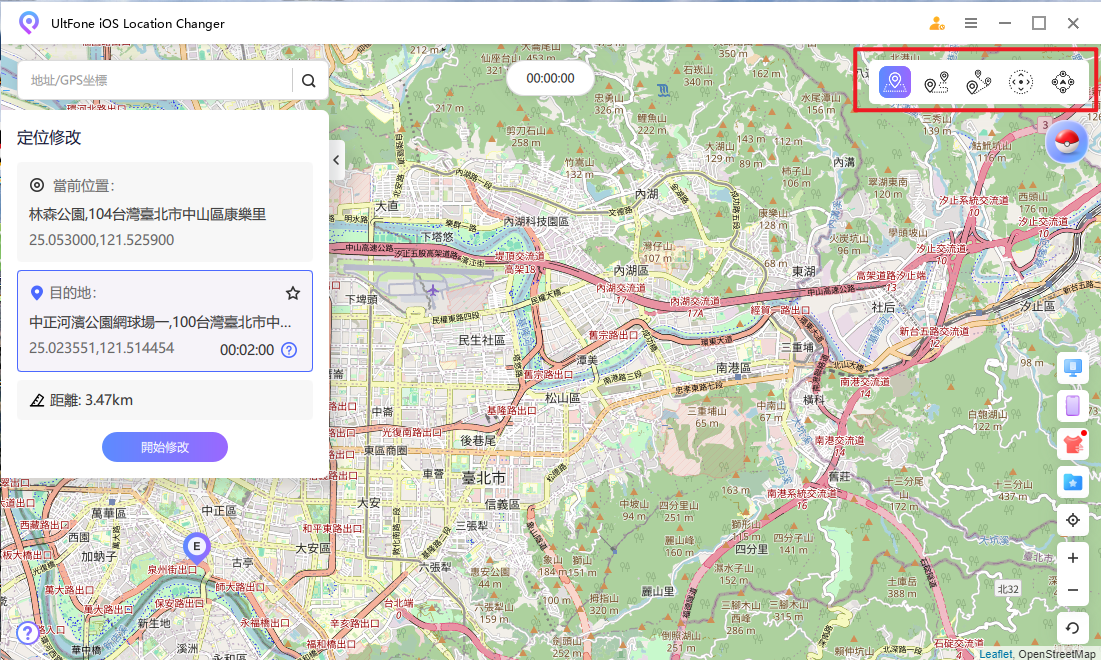
Task: Open the Pokéball game mode icon
Action: tap(1066, 142)
